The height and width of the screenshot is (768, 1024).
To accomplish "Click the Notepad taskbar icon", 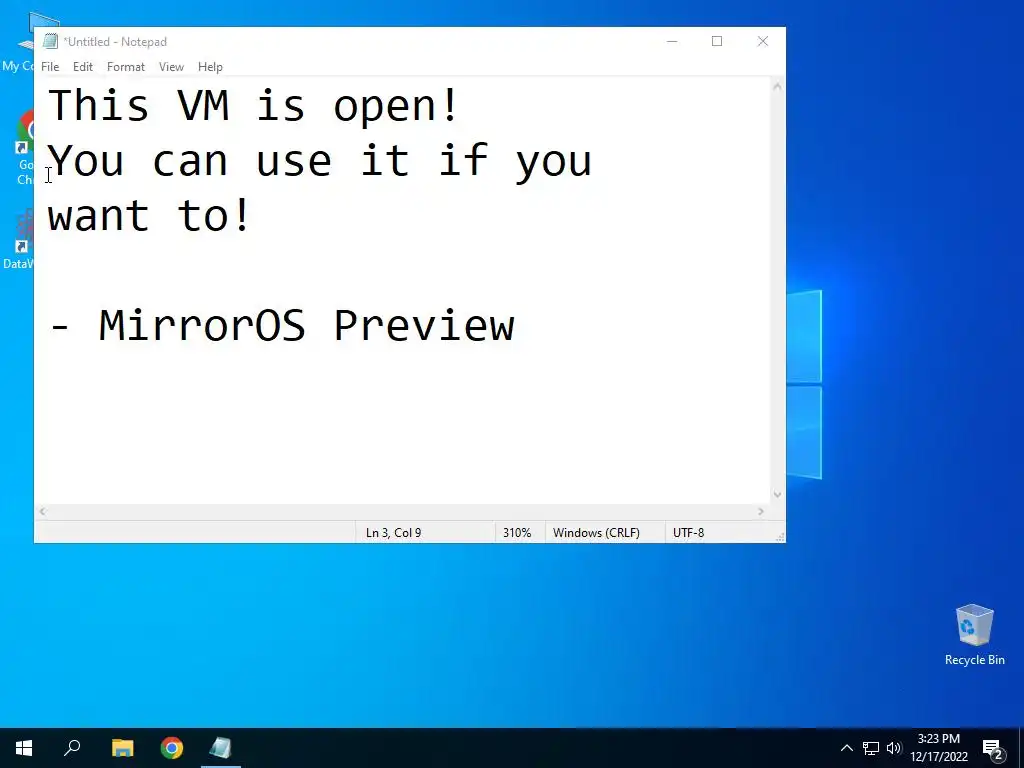I will pyautogui.click(x=221, y=748).
